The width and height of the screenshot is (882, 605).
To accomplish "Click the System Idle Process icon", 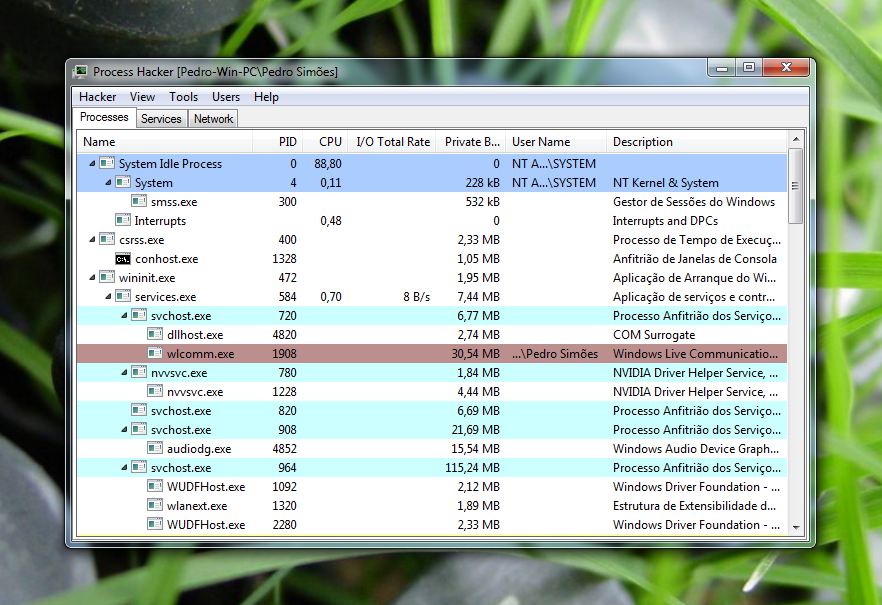I will click(x=107, y=163).
